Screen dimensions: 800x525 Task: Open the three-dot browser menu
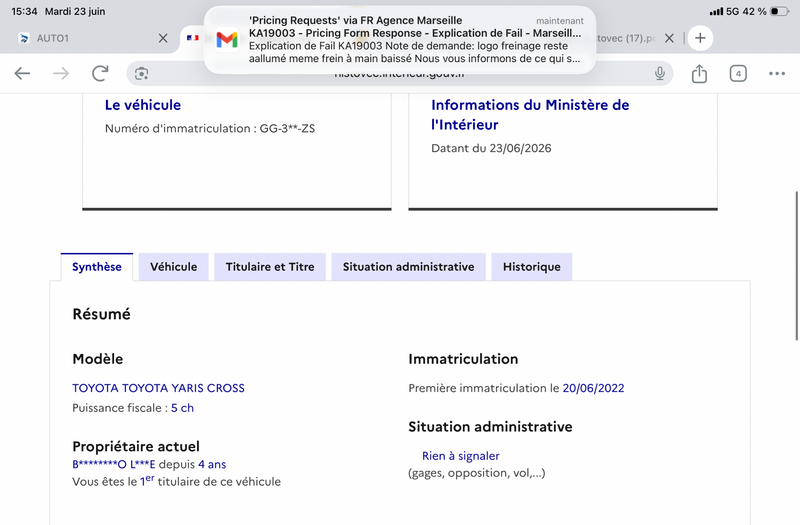[777, 73]
